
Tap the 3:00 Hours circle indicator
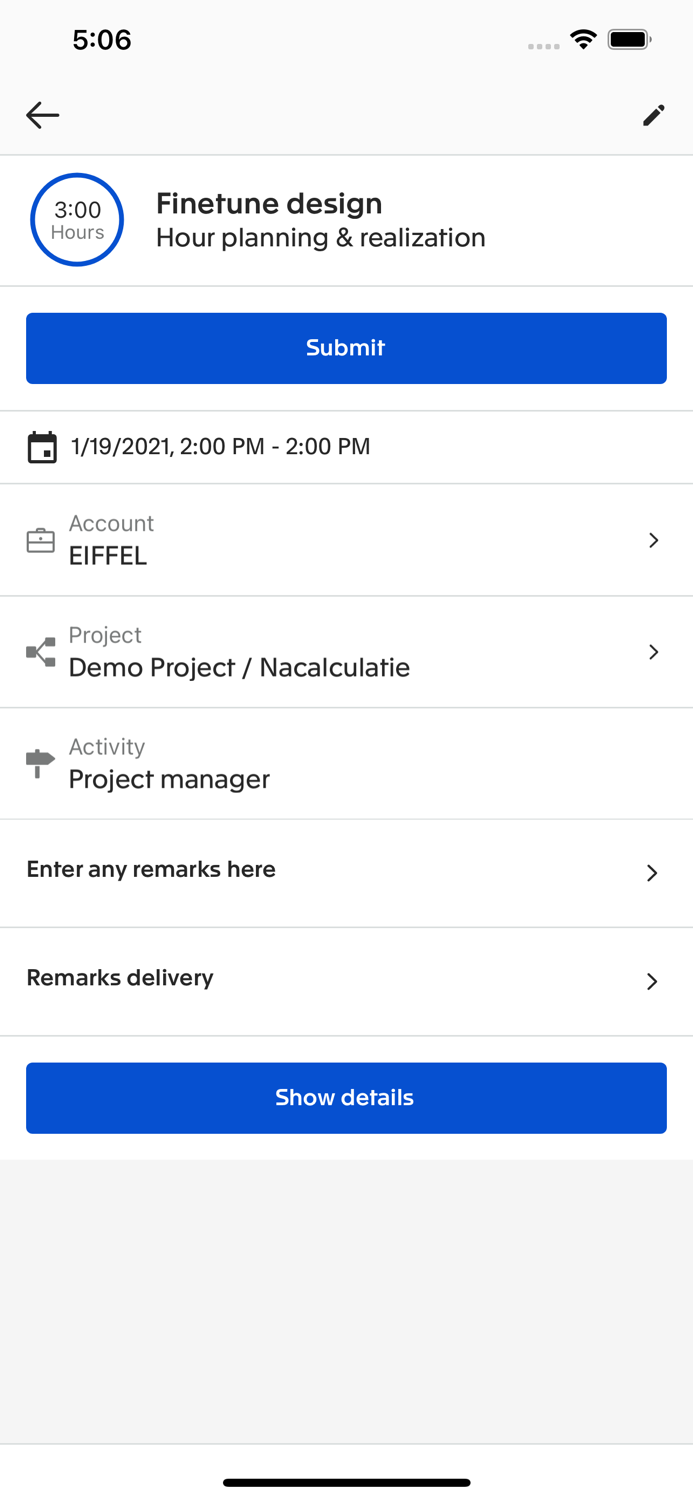pyautogui.click(x=77, y=220)
